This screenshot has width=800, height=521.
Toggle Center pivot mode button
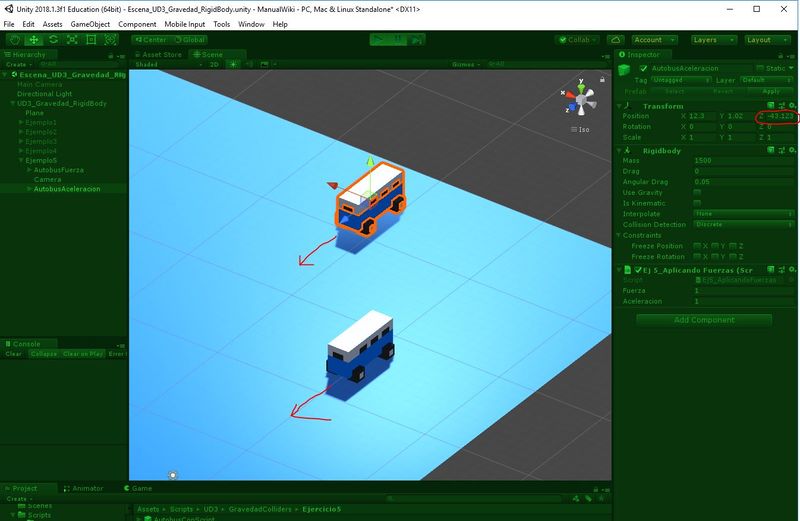(x=151, y=40)
